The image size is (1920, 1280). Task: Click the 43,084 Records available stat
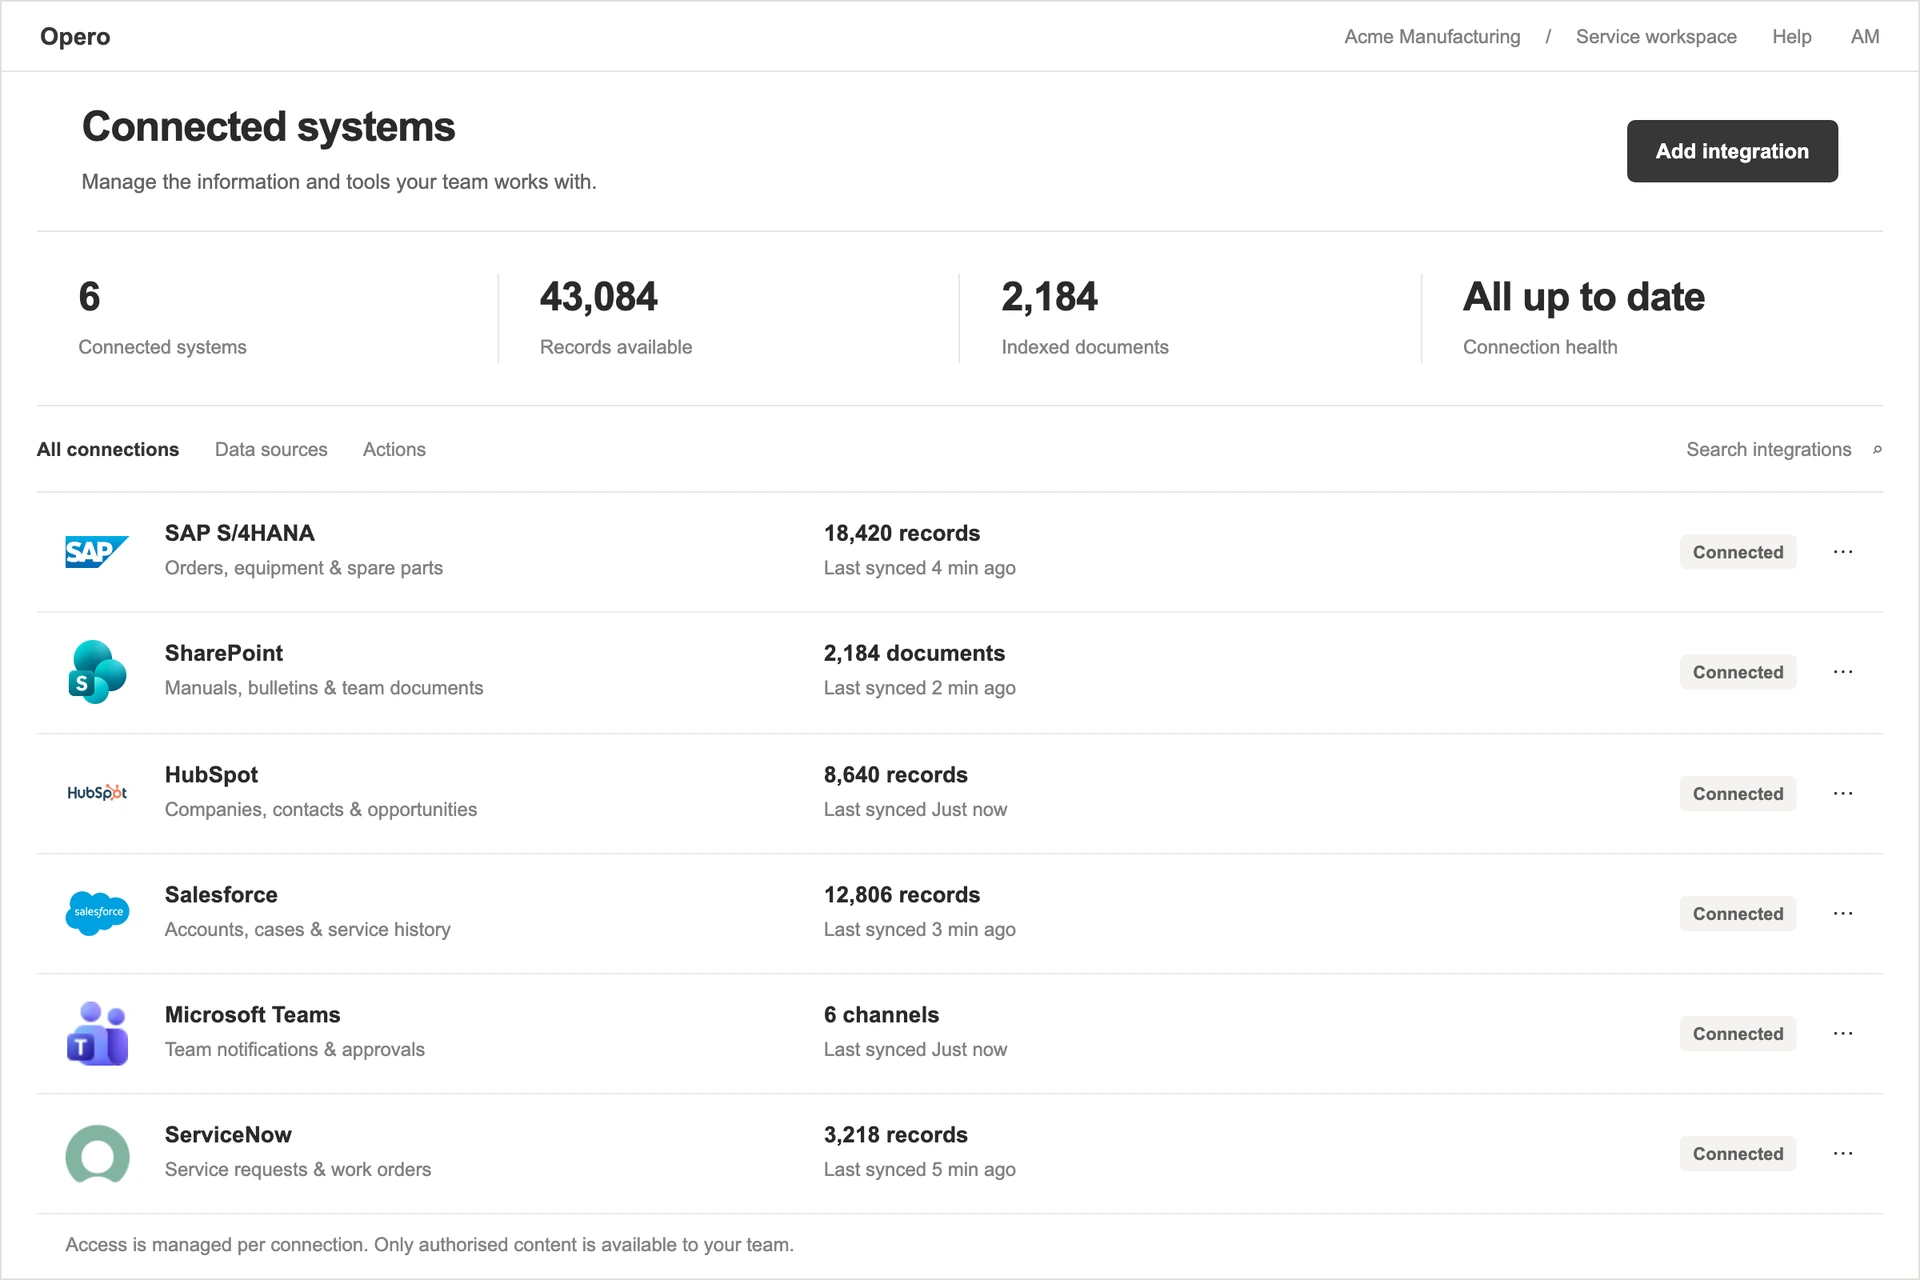[616, 318]
